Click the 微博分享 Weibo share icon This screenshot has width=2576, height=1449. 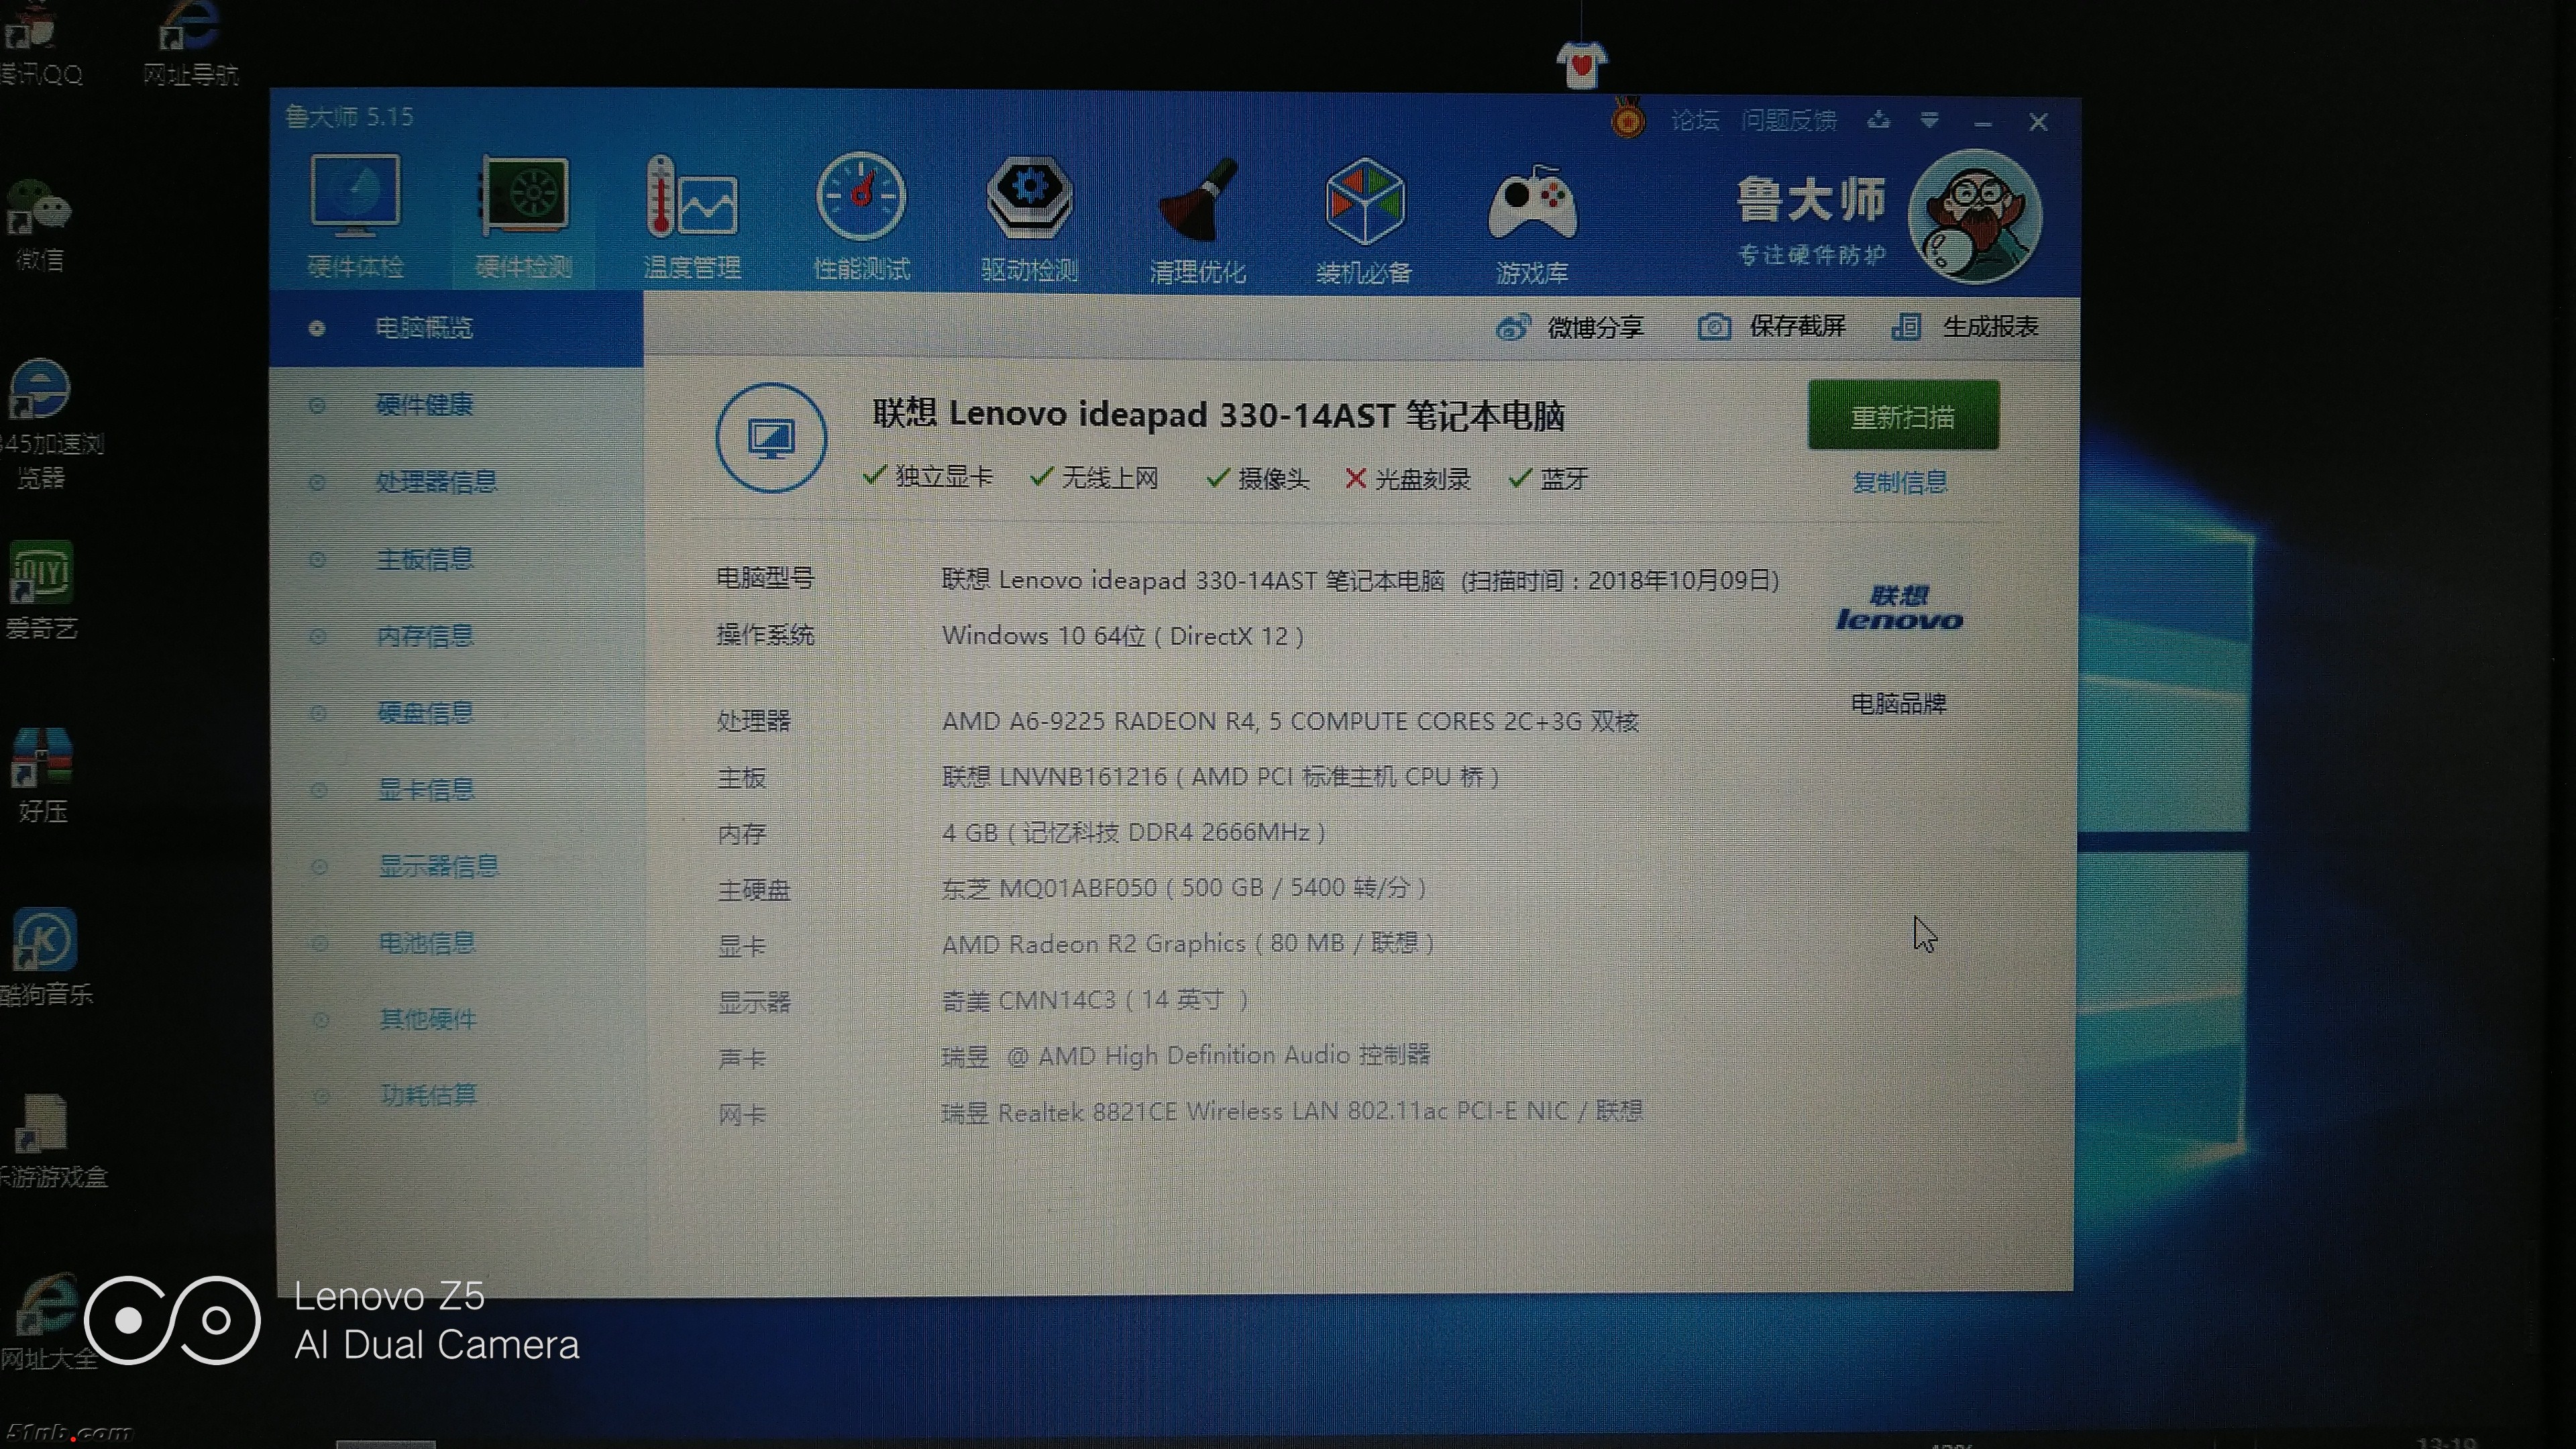pyautogui.click(x=1512, y=327)
